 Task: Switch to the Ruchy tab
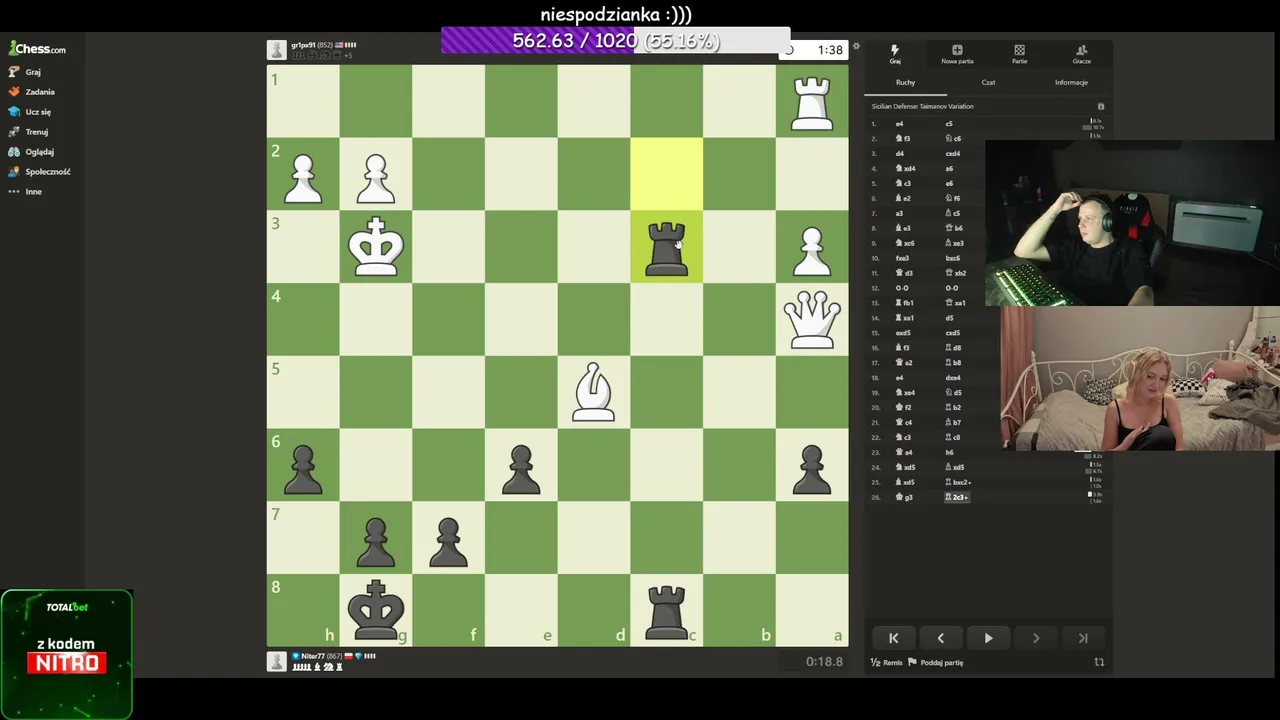pos(905,83)
